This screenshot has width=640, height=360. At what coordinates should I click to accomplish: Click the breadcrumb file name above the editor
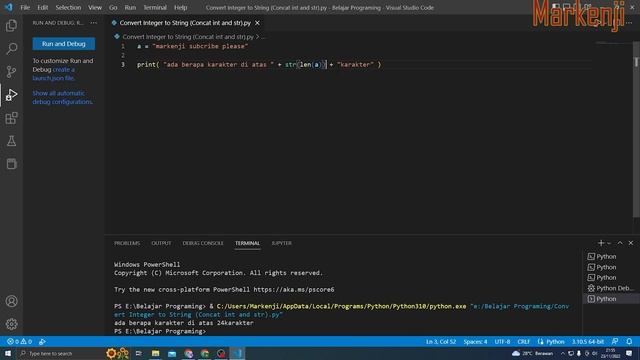(x=188, y=37)
